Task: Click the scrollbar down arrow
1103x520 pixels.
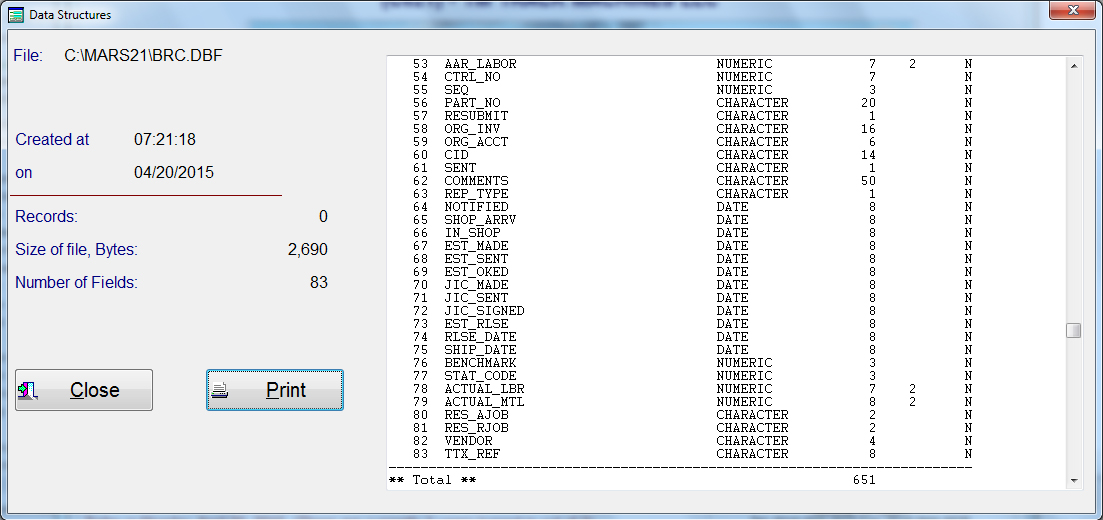Action: pos(1073,481)
